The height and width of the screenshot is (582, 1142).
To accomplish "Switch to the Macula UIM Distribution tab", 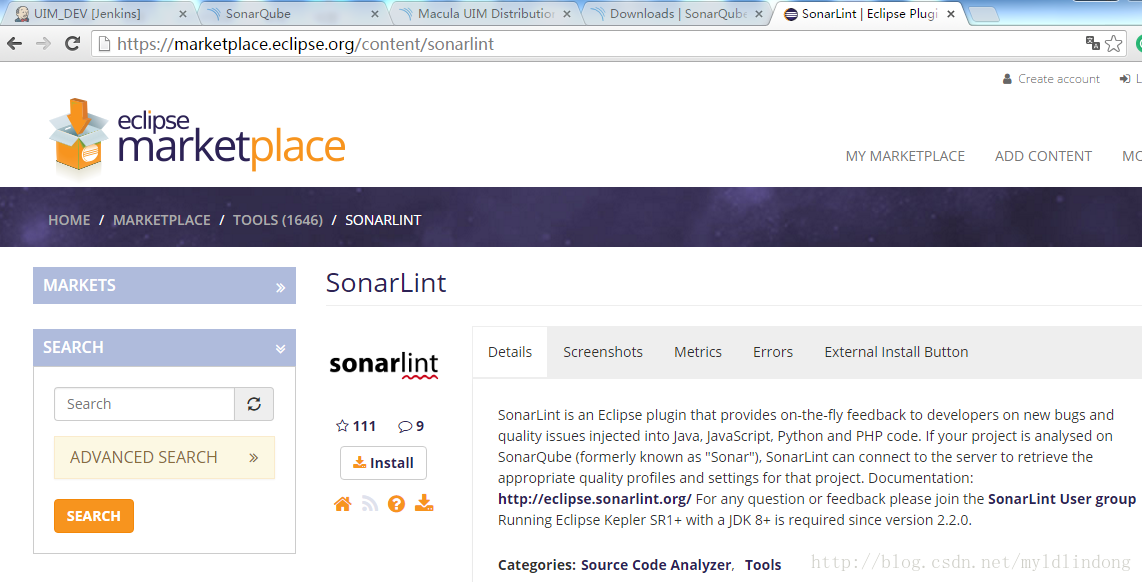I will 486,14.
